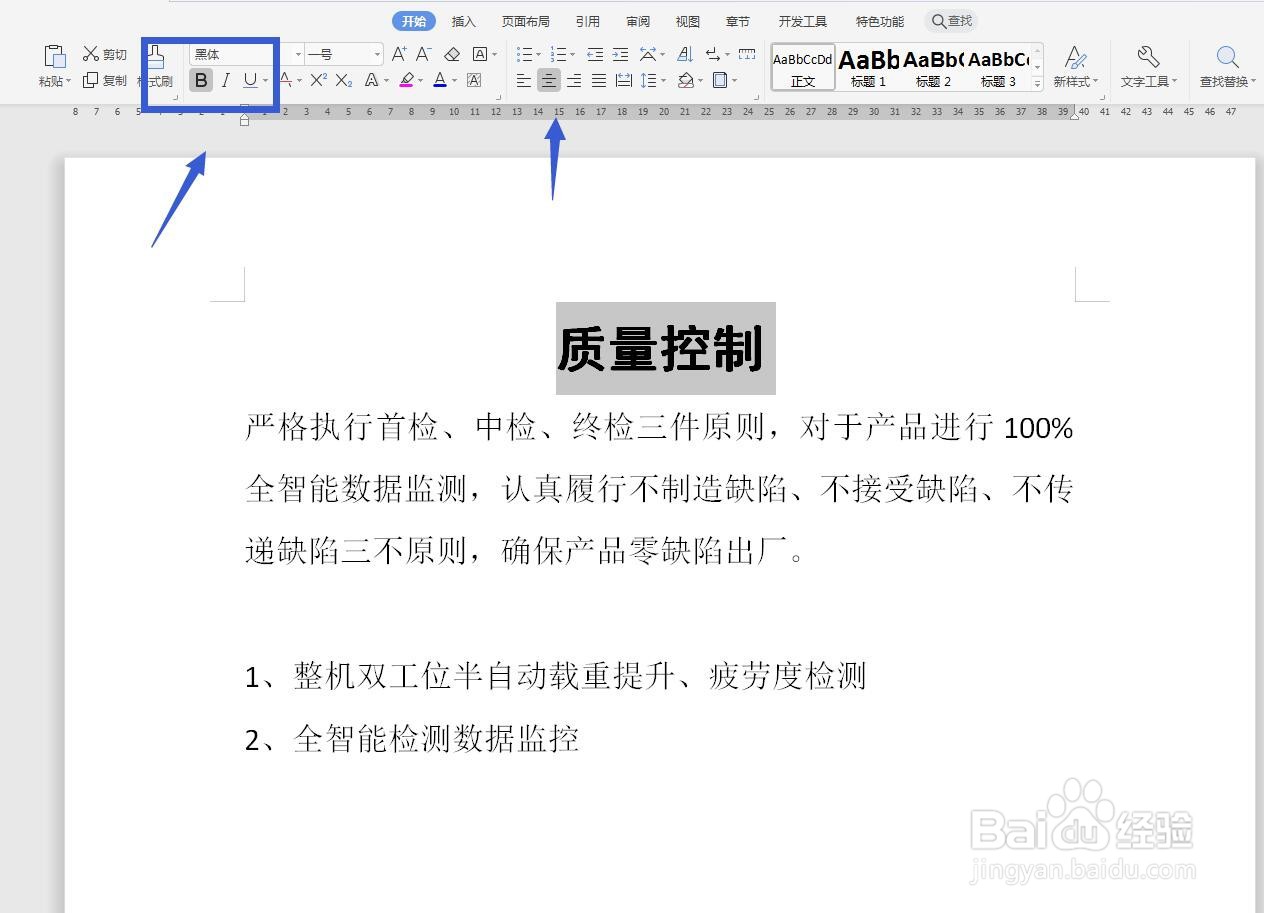Viewport: 1264px width, 913px height.
Task: Click the sort text icon
Action: (685, 54)
